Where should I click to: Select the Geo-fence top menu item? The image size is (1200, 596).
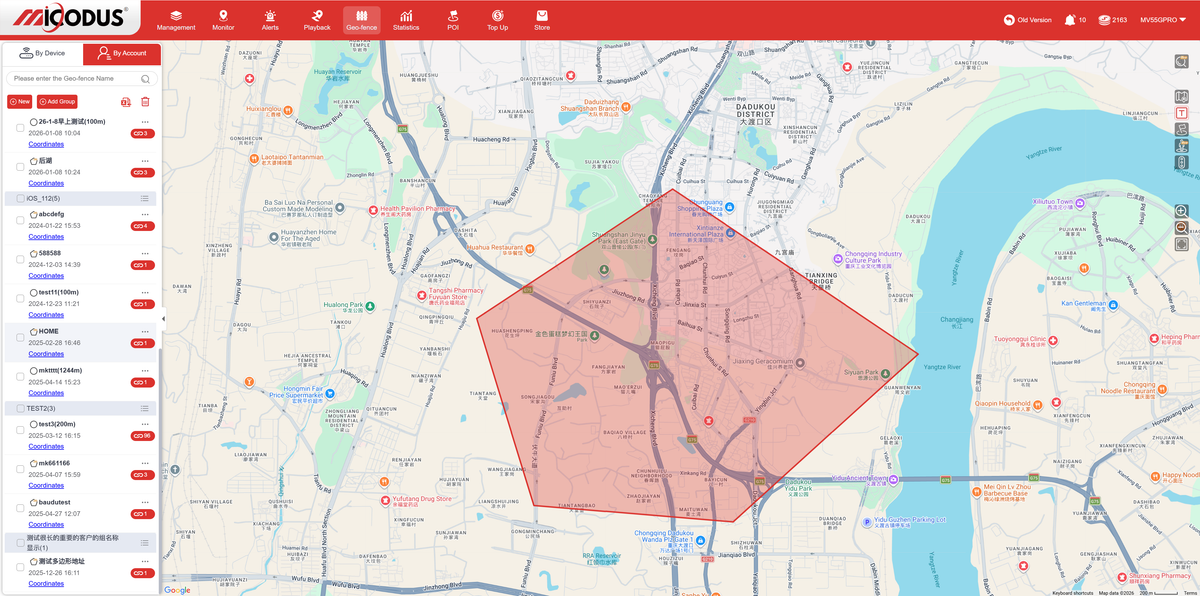(x=361, y=20)
